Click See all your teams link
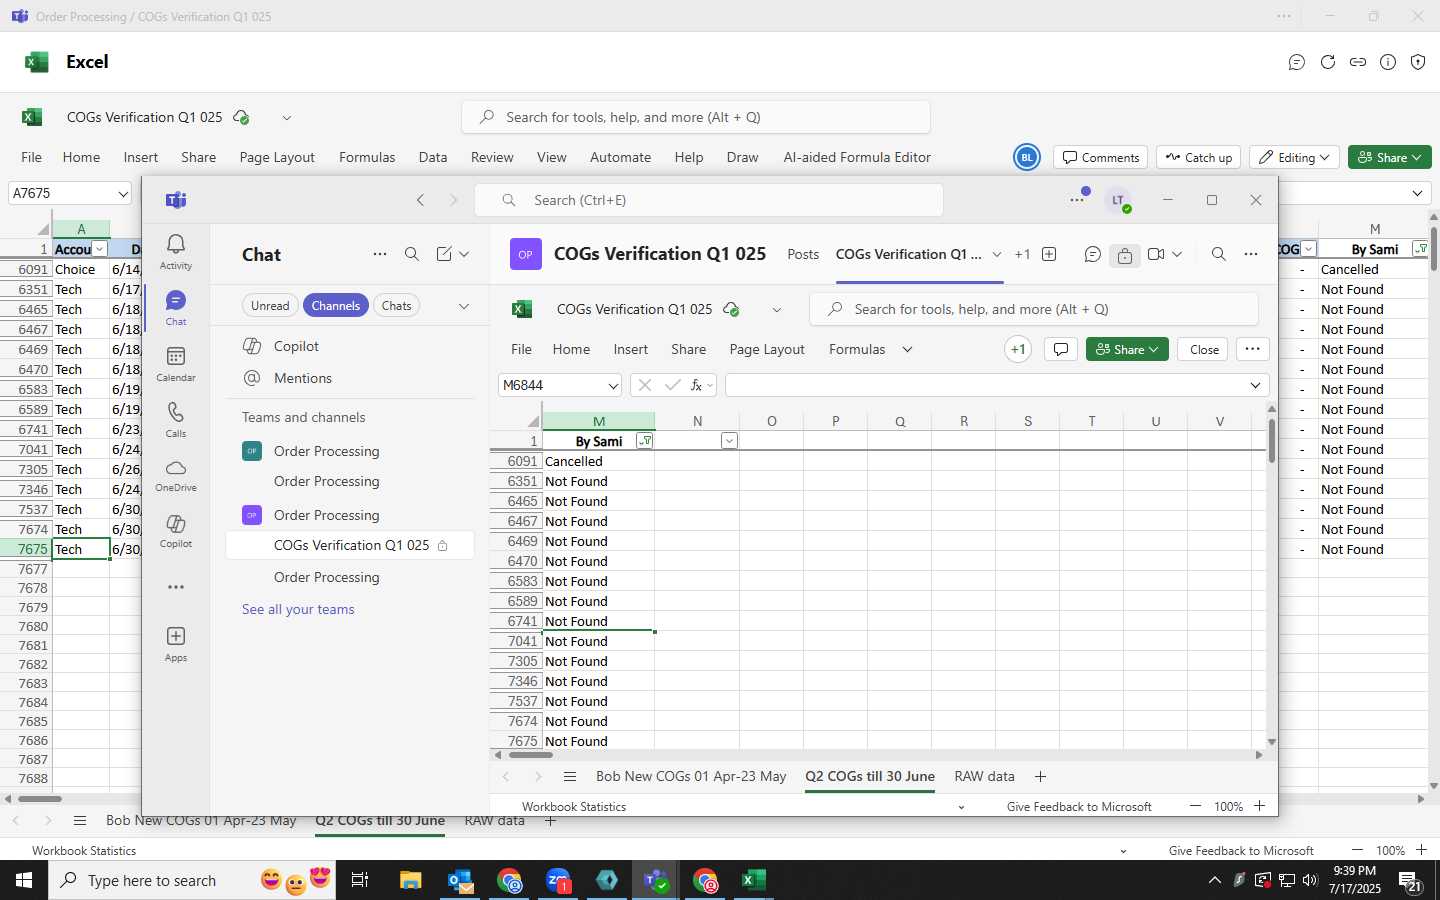Image resolution: width=1440 pixels, height=900 pixels. [x=298, y=609]
